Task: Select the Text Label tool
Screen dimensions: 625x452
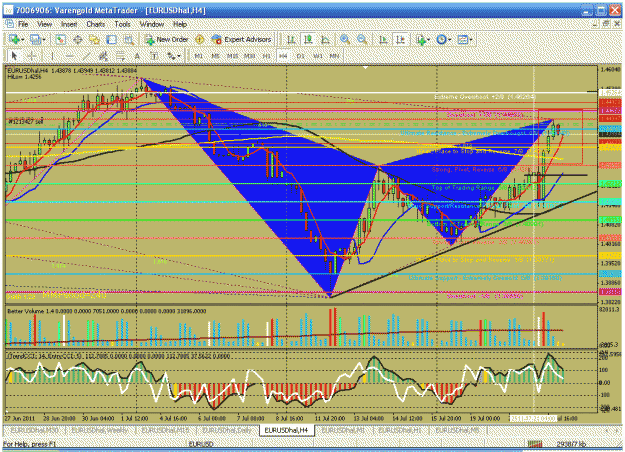Action: pyautogui.click(x=154, y=56)
